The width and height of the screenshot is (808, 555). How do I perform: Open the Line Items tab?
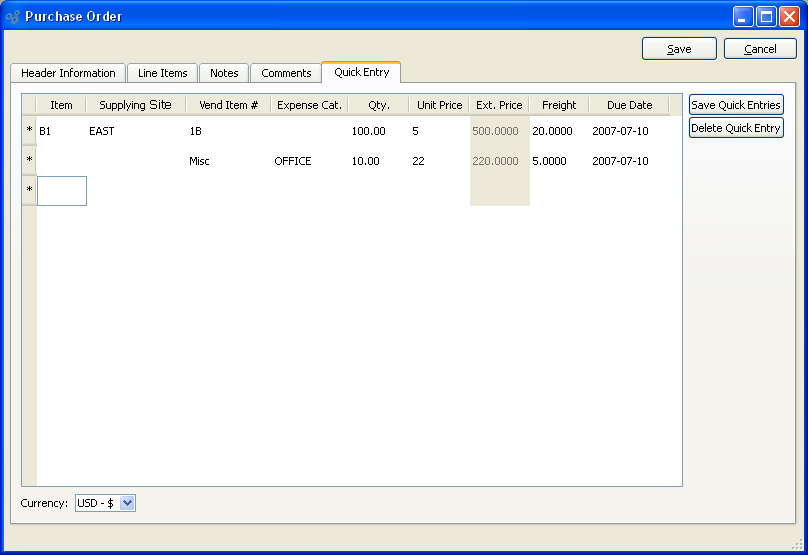162,73
